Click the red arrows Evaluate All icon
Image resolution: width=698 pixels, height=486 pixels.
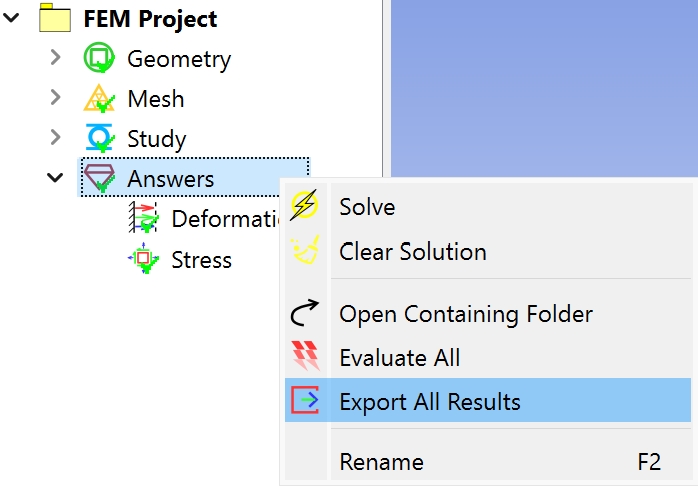point(305,356)
